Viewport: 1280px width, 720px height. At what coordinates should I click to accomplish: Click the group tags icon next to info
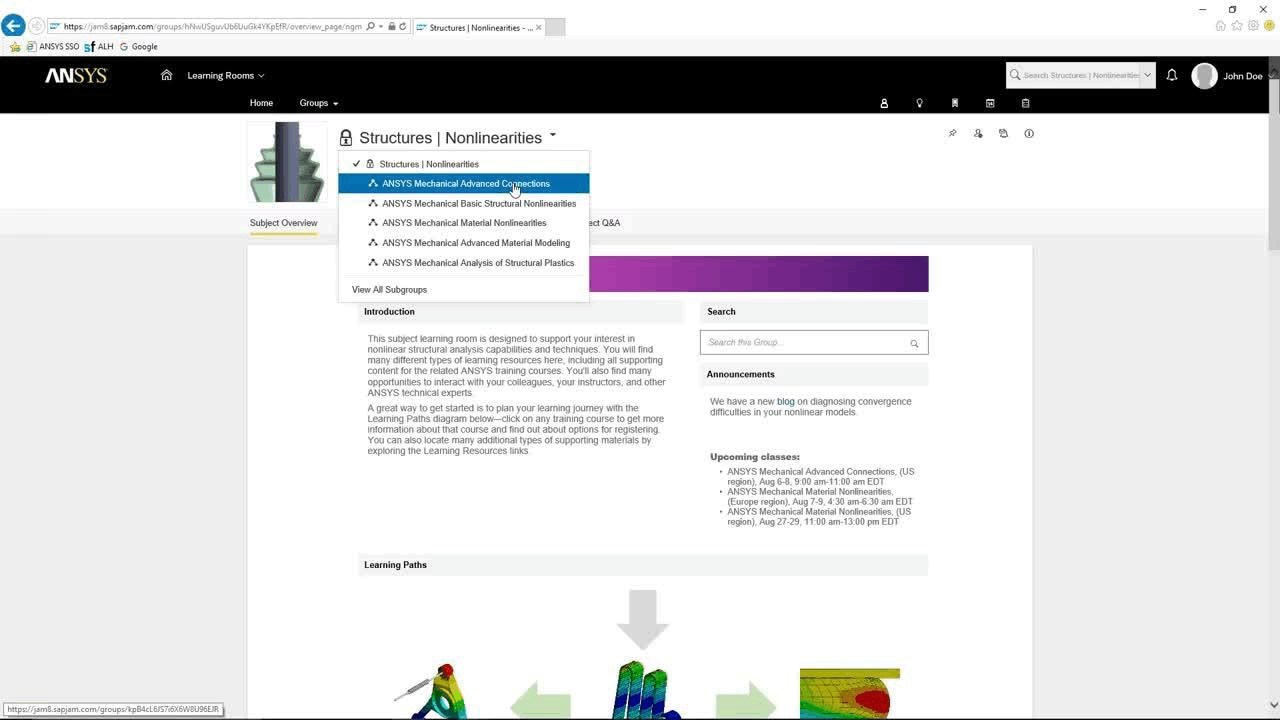(1003, 133)
